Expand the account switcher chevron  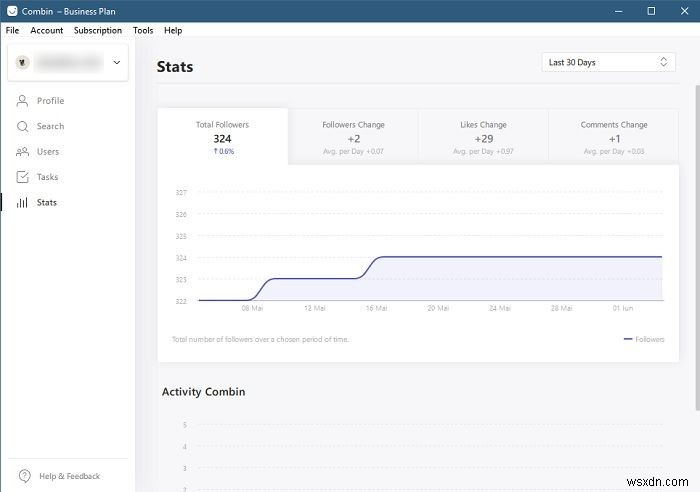tap(116, 62)
